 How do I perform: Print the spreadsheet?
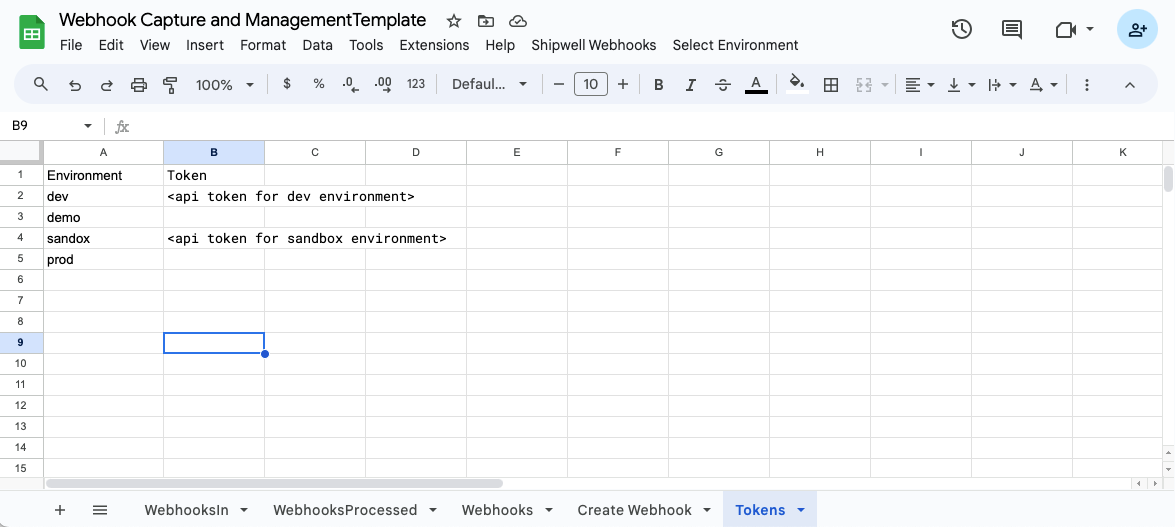pyautogui.click(x=139, y=85)
